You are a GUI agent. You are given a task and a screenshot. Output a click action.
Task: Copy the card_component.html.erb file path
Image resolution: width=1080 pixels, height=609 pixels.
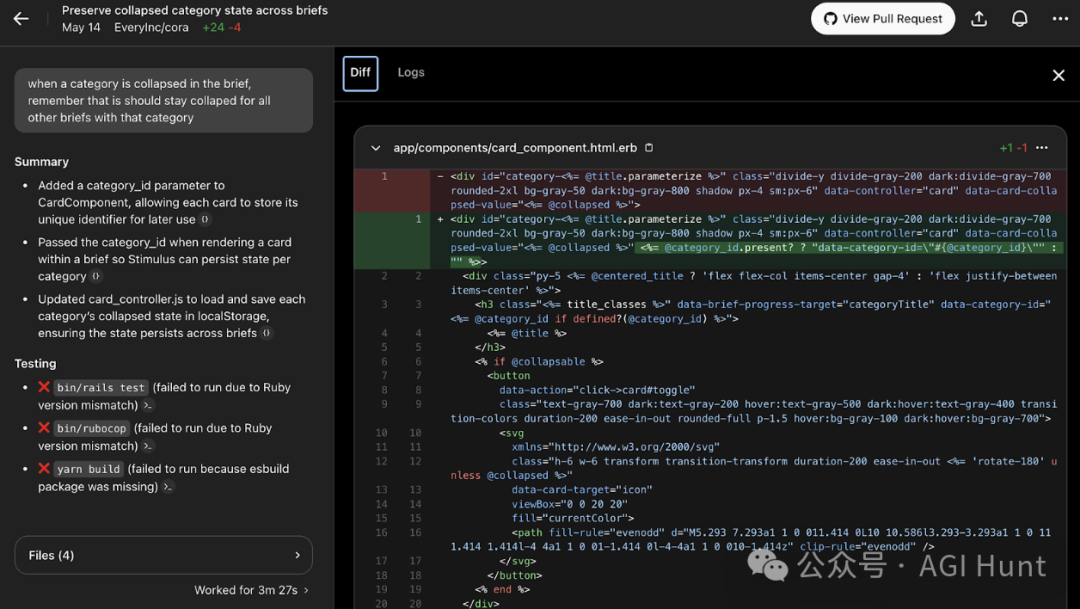pos(649,147)
